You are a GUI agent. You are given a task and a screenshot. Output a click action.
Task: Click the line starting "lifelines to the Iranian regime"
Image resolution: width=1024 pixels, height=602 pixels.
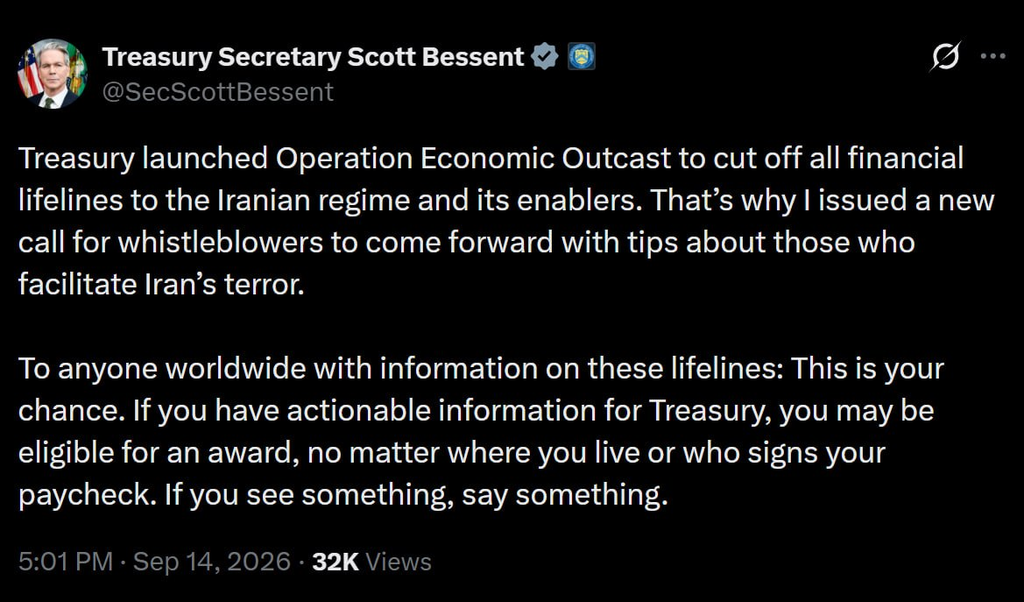pos(506,200)
